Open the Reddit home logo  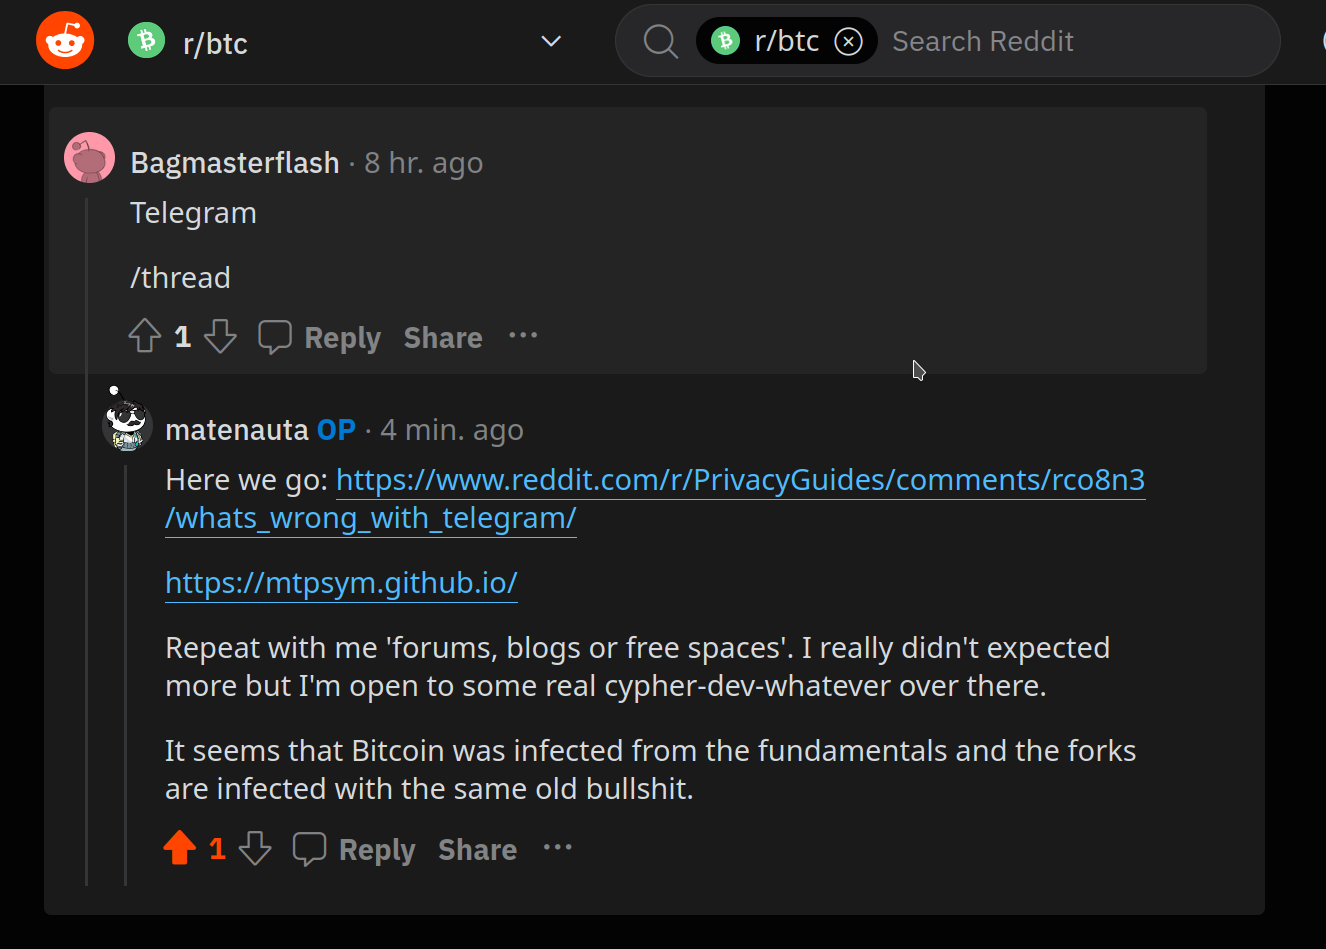(x=65, y=41)
